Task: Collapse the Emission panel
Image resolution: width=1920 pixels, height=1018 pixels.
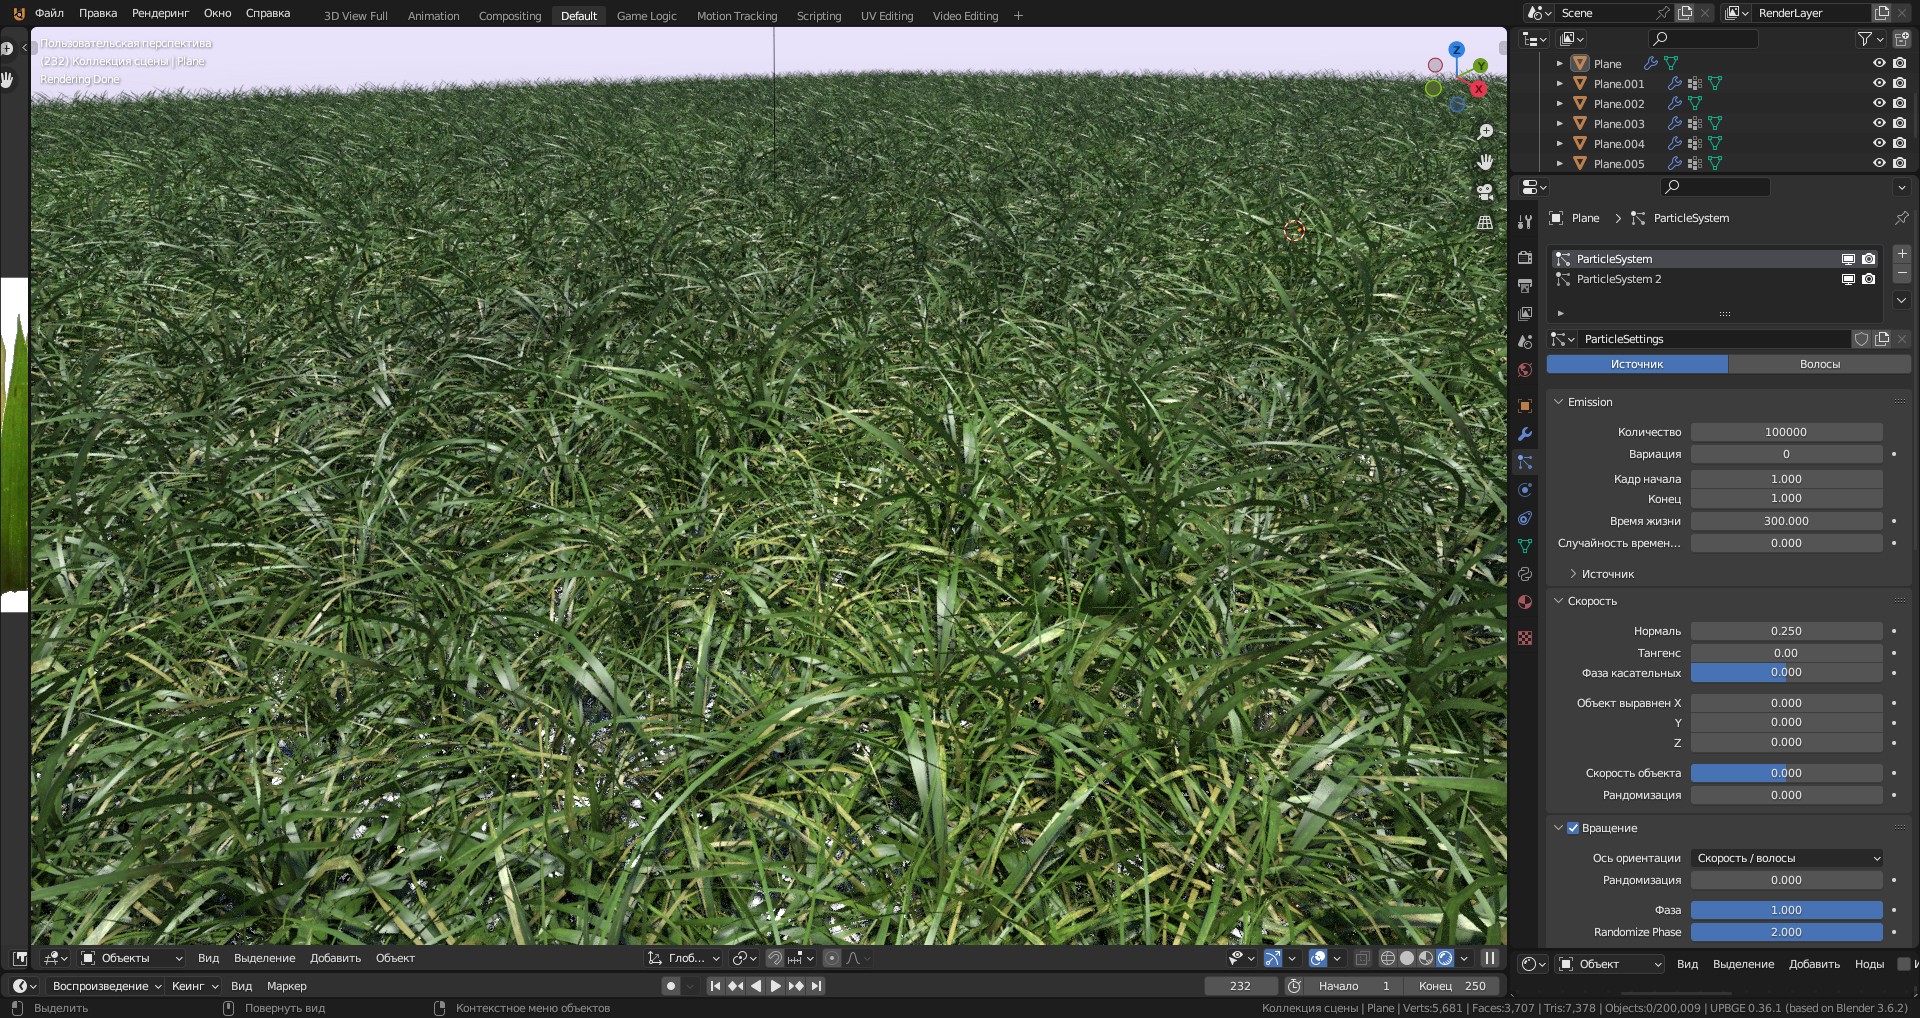Action: click(x=1558, y=402)
